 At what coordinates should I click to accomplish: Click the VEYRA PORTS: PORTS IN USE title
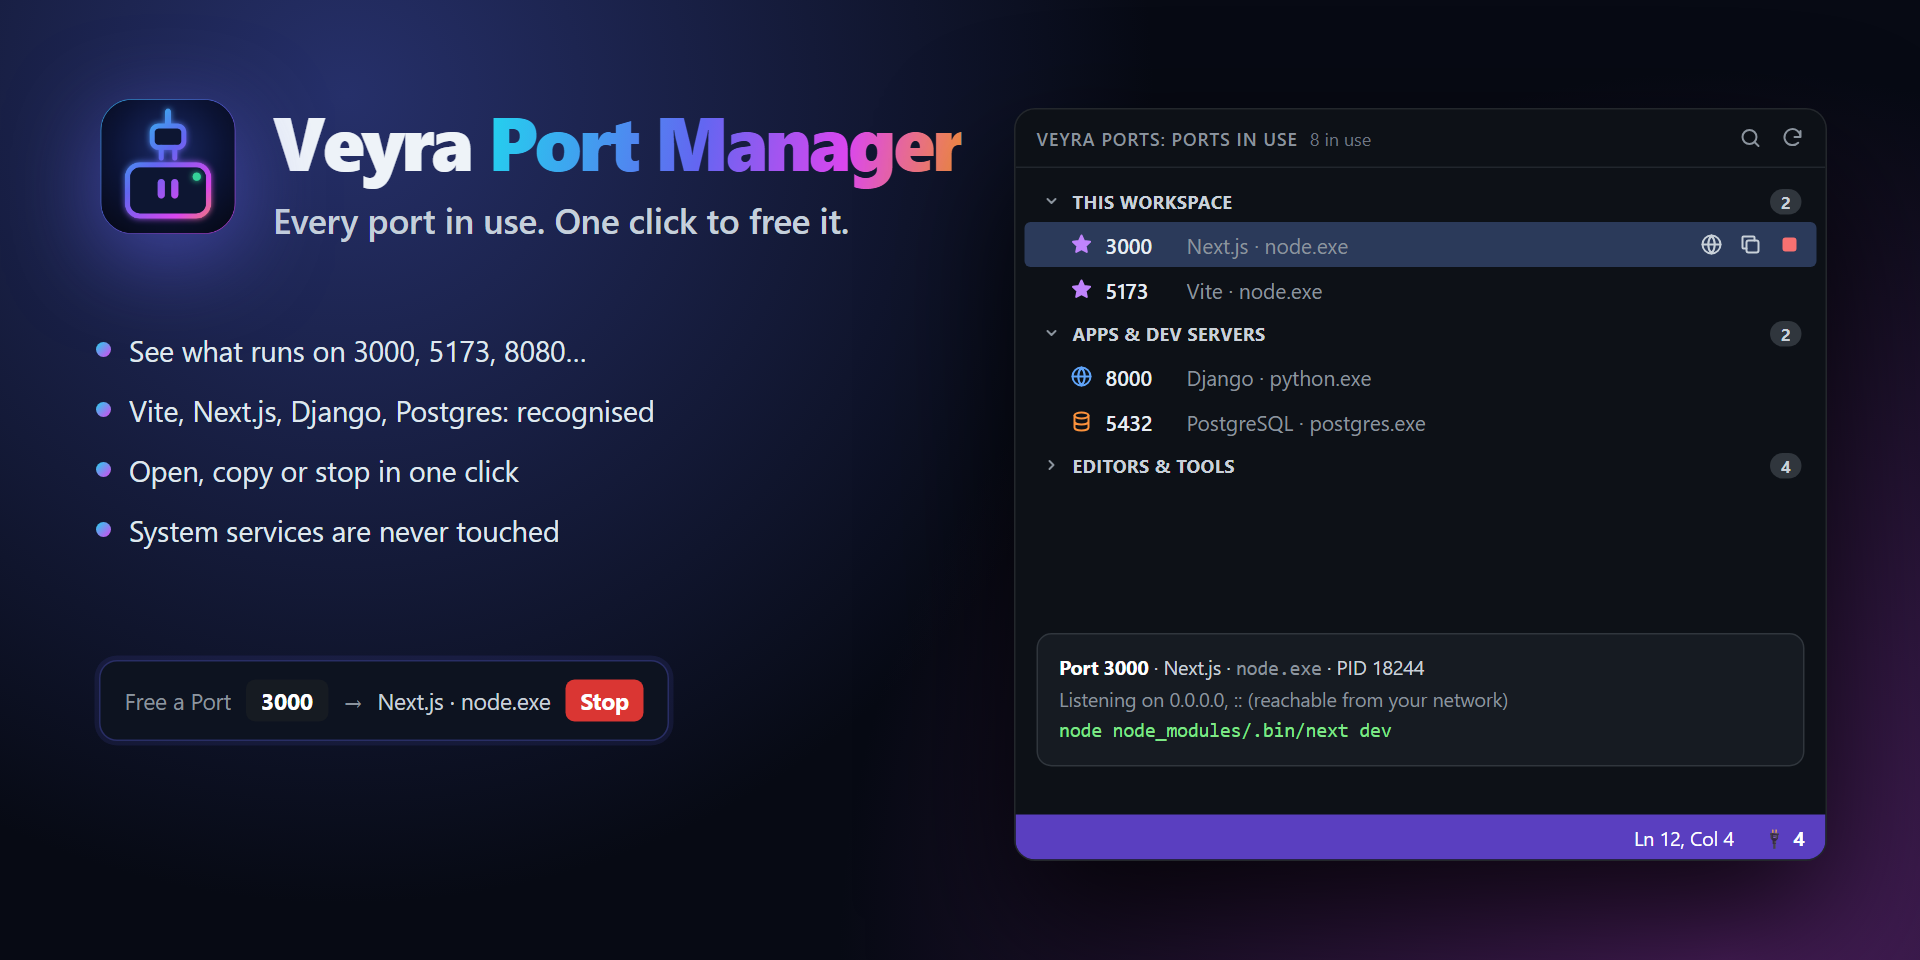pyautogui.click(x=1167, y=140)
